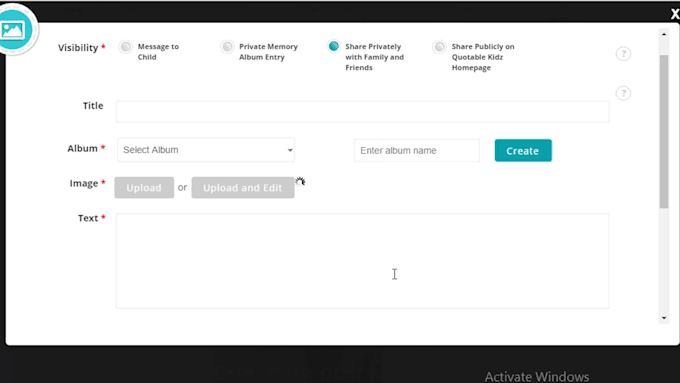Select Share Privately with Family and Friends
Image resolution: width=680 pixels, height=383 pixels.
click(x=333, y=46)
